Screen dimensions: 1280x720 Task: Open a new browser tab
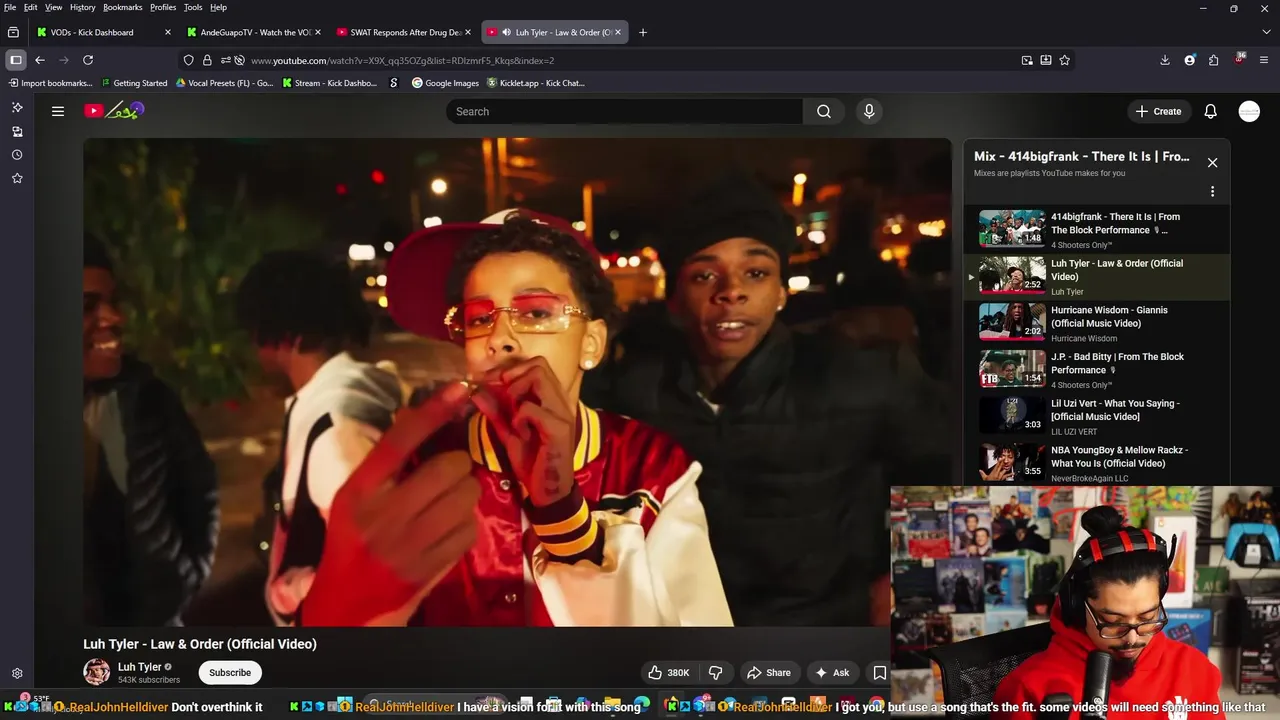click(x=643, y=32)
